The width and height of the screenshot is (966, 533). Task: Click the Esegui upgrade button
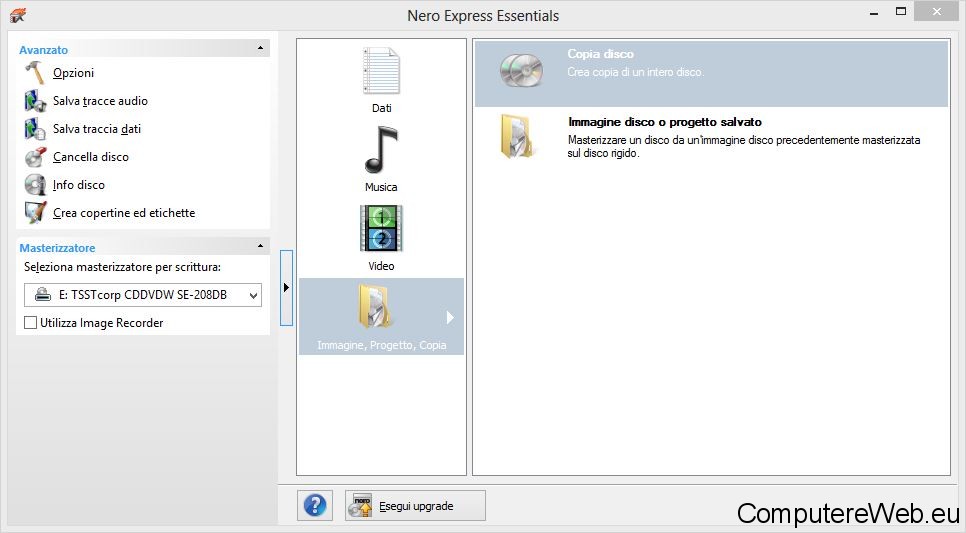click(x=415, y=506)
